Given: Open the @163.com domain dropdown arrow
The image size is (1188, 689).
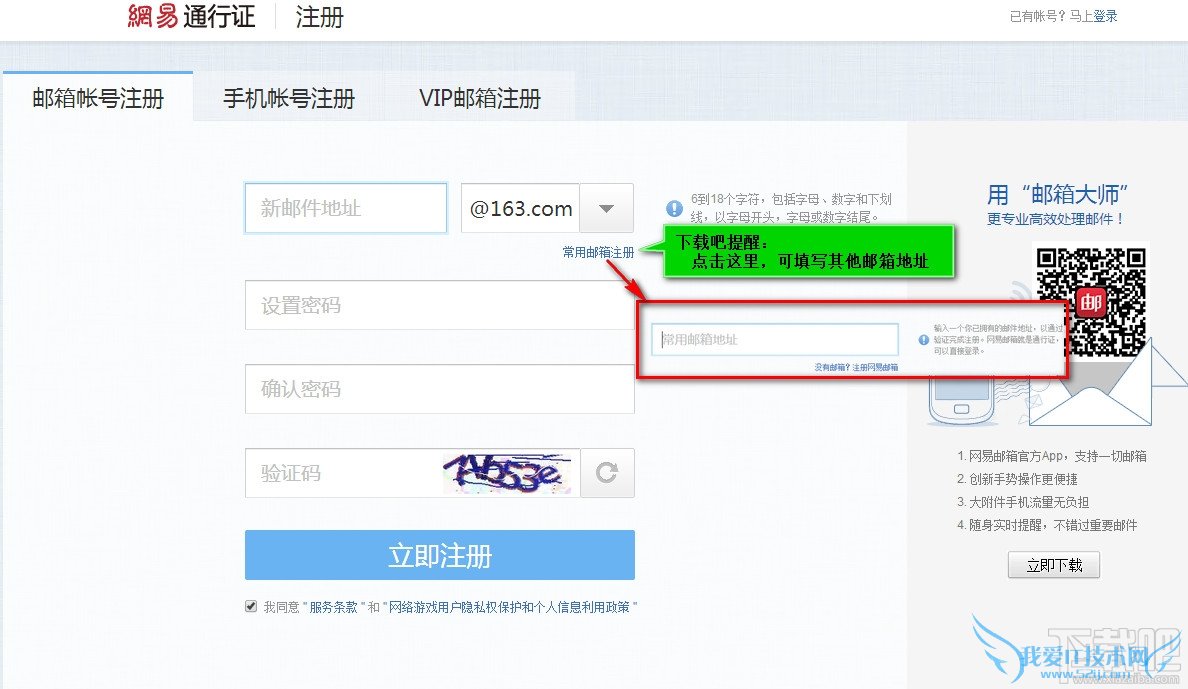Looking at the screenshot, I should [606, 208].
